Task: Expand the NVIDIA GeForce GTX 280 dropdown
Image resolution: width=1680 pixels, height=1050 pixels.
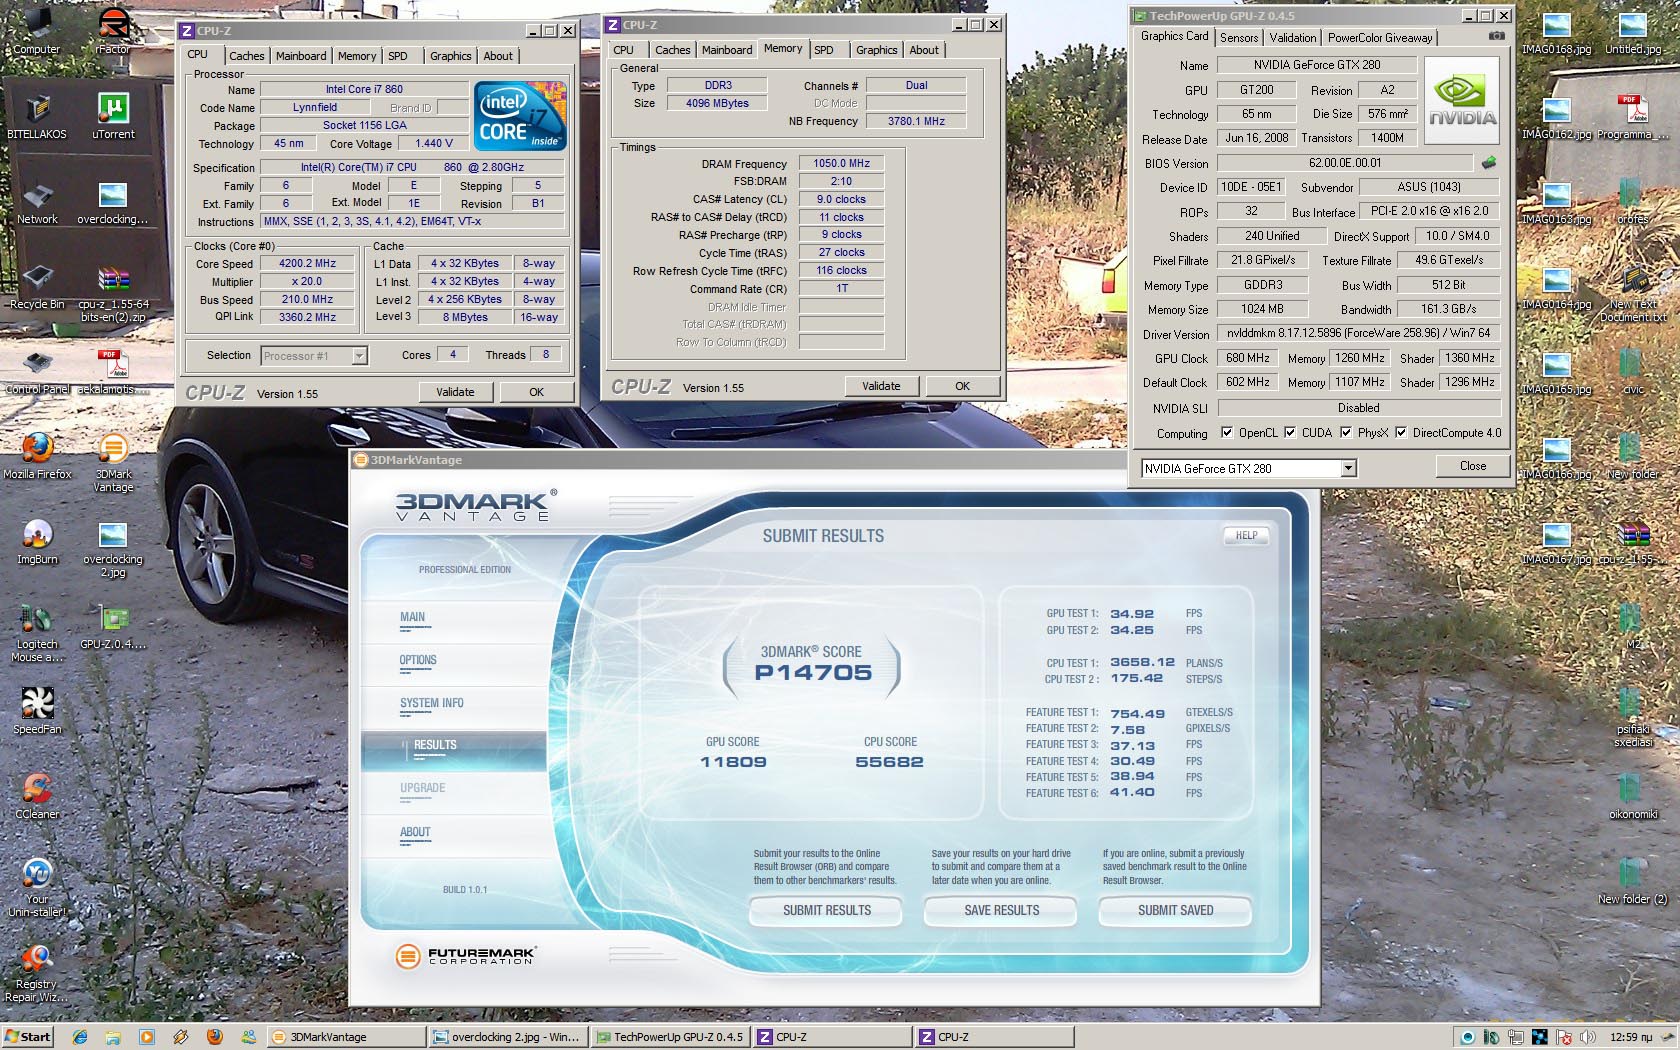Action: [1348, 468]
